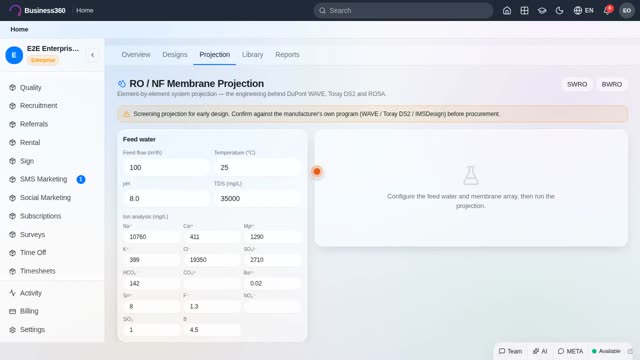Edit the Sr field 8
The width and height of the screenshot is (640, 360).
click(151, 306)
